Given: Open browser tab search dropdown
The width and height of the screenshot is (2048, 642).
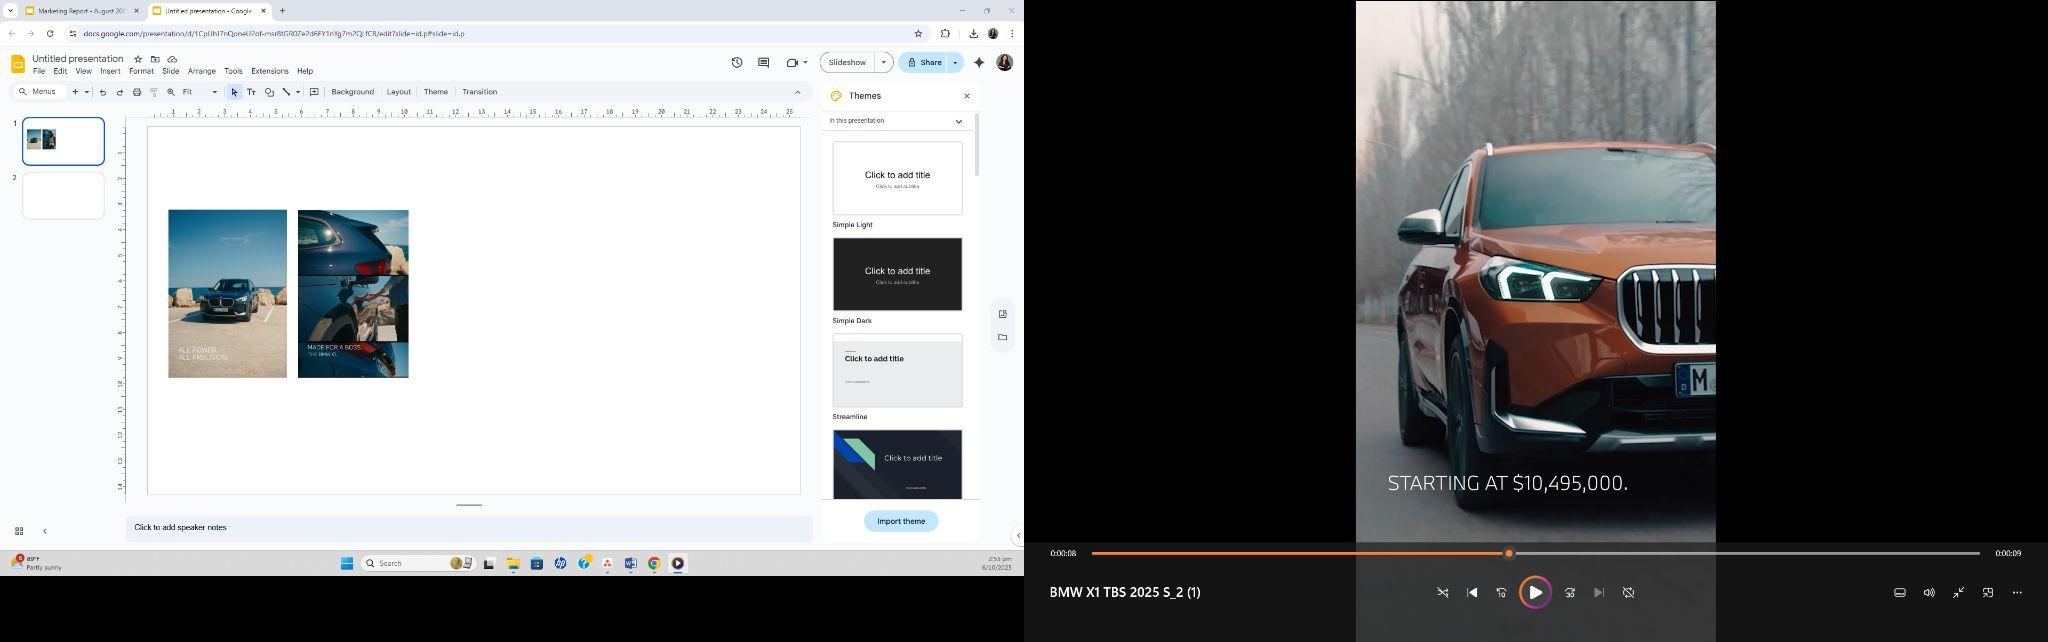Looking at the screenshot, I should 10,11.
